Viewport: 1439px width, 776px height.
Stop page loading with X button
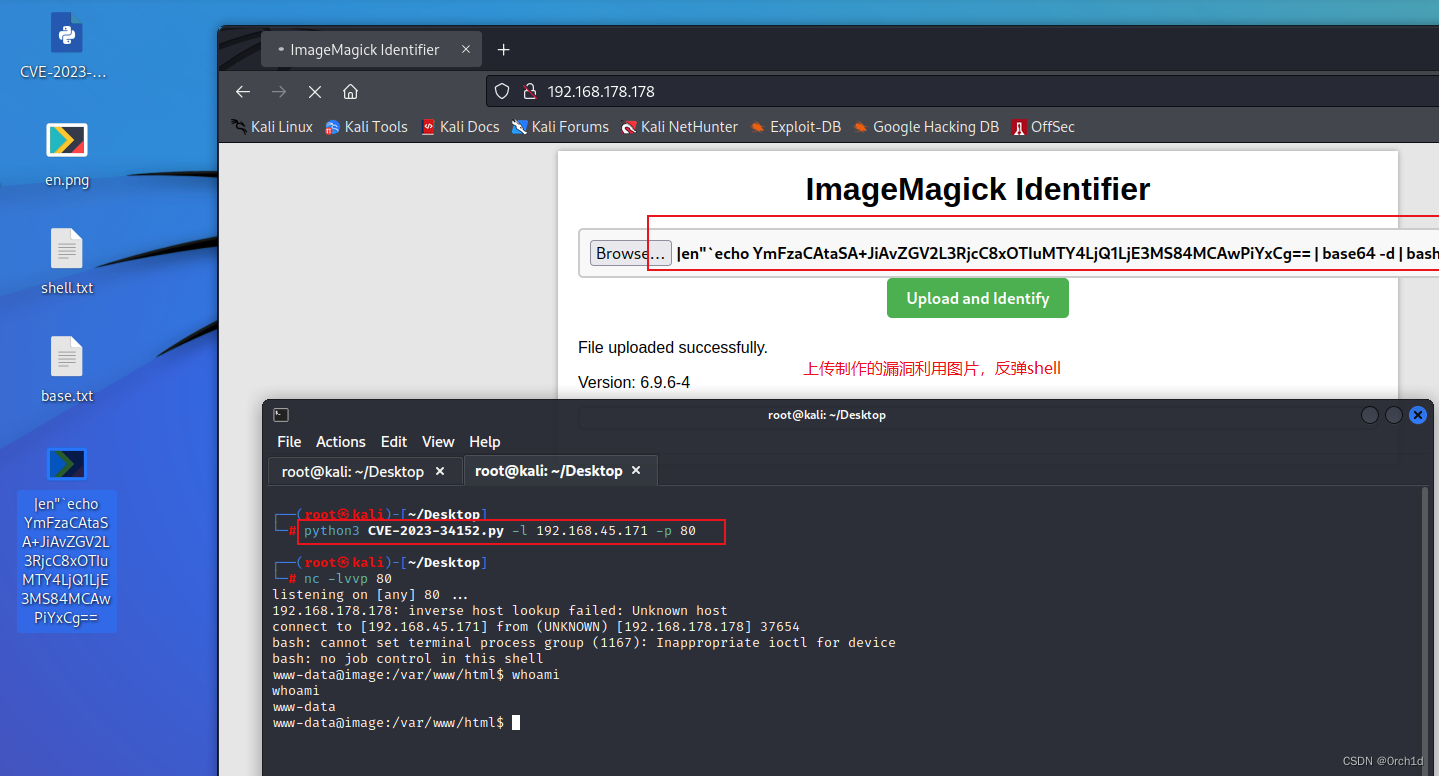click(315, 91)
